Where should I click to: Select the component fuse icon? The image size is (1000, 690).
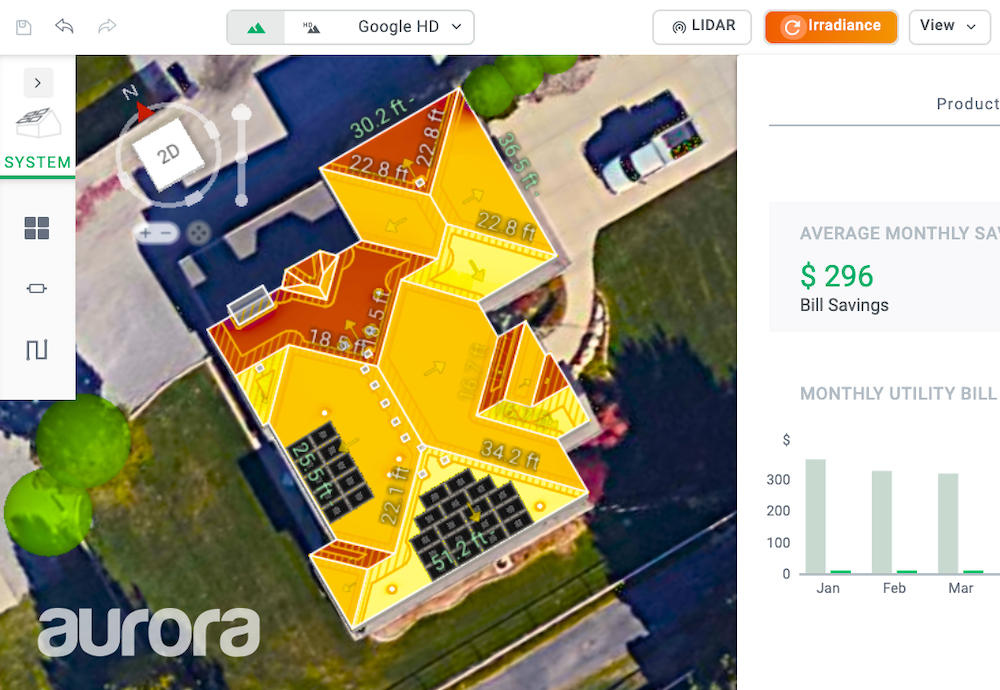(37, 288)
